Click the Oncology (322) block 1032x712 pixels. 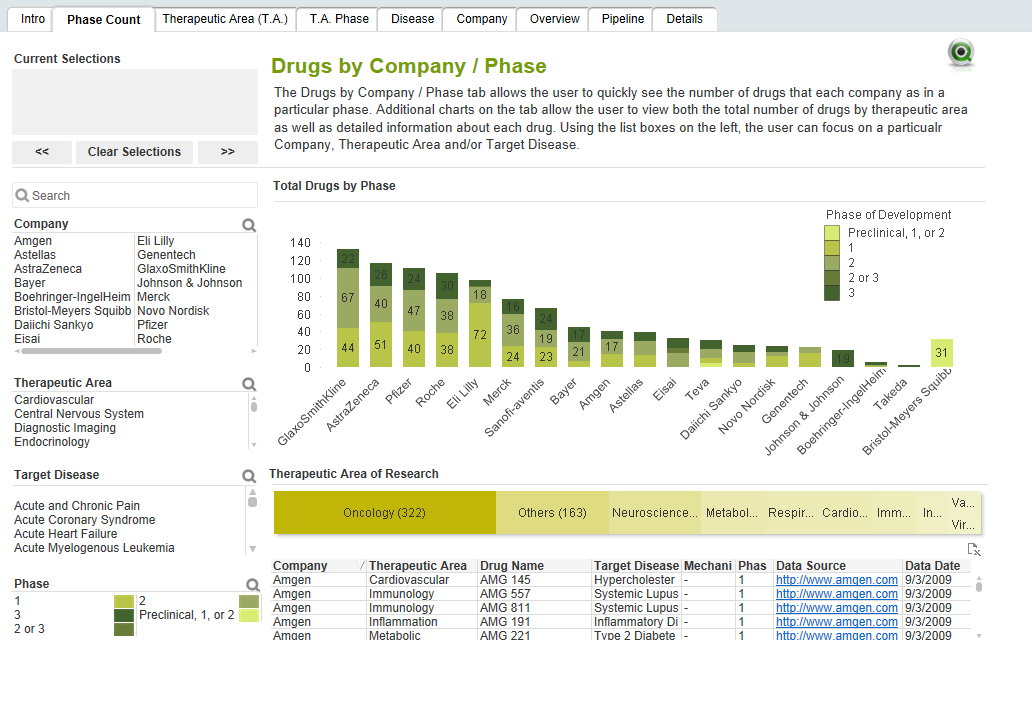coord(384,513)
